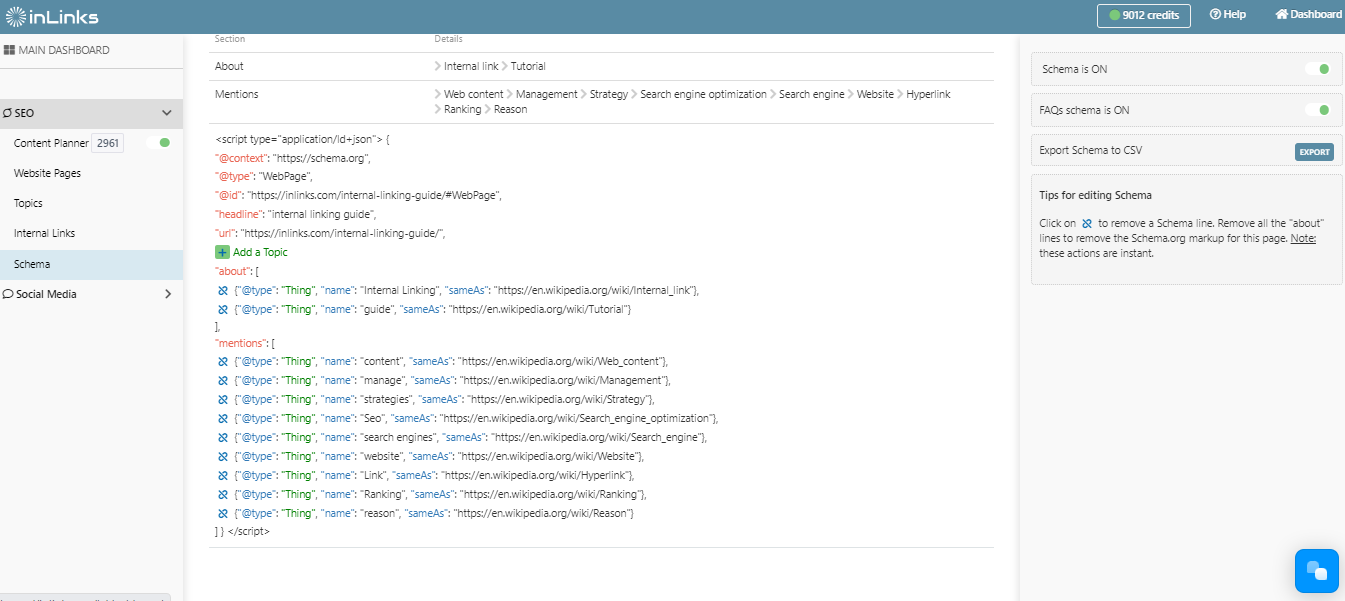Open Topics in the sidebar

pyautogui.click(x=28, y=203)
